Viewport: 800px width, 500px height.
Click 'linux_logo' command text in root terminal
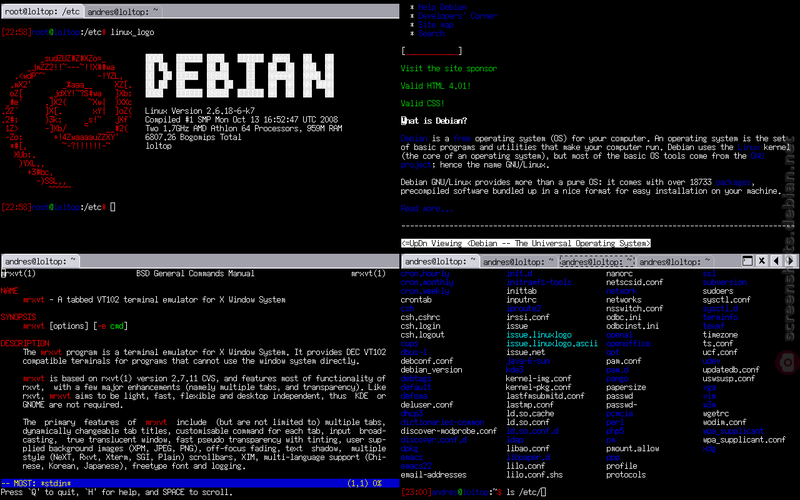coord(132,32)
